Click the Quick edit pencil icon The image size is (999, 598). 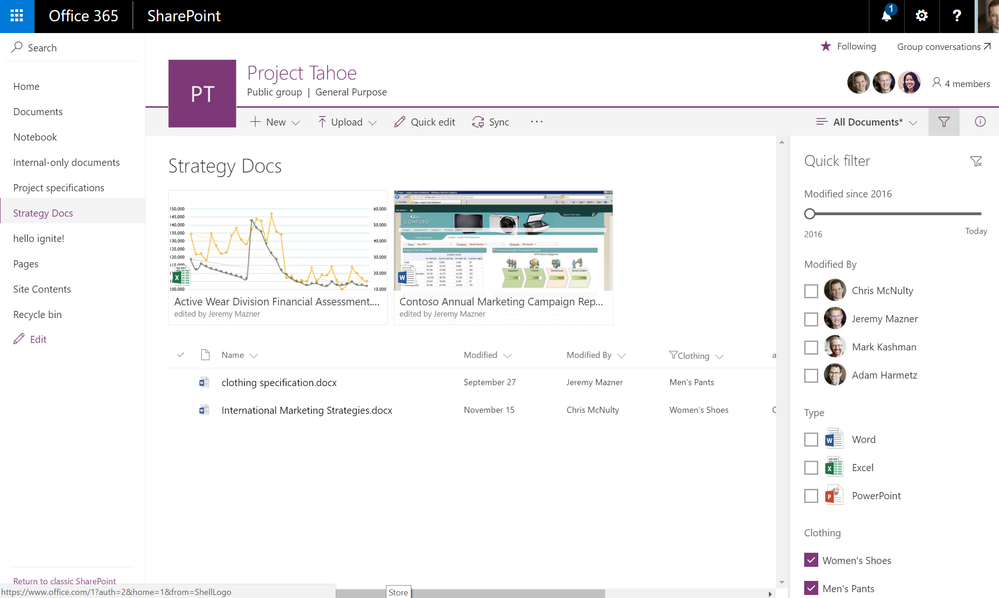(x=399, y=122)
